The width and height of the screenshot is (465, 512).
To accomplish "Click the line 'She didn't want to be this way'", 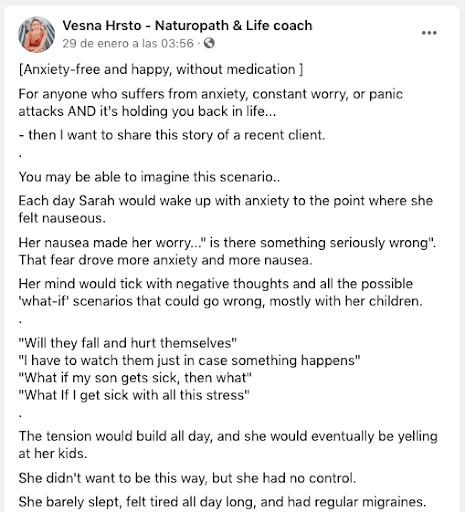I will [x=187, y=478].
